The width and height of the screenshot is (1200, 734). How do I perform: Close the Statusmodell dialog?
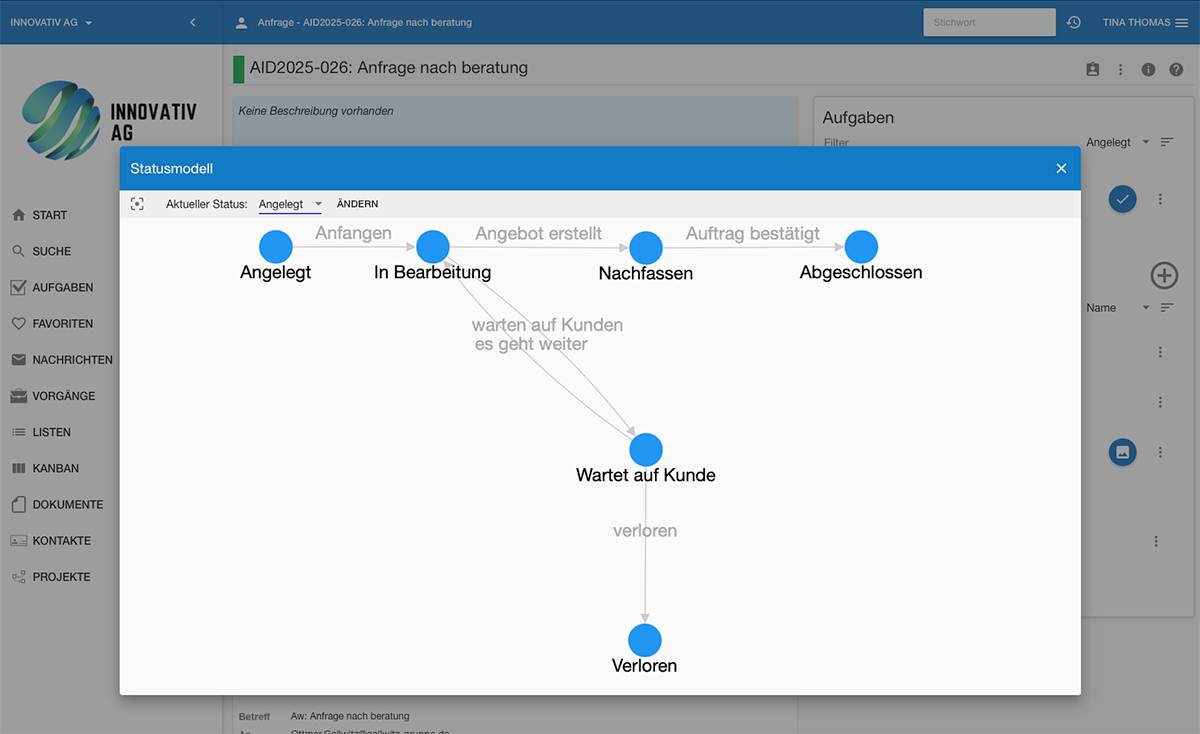1061,169
